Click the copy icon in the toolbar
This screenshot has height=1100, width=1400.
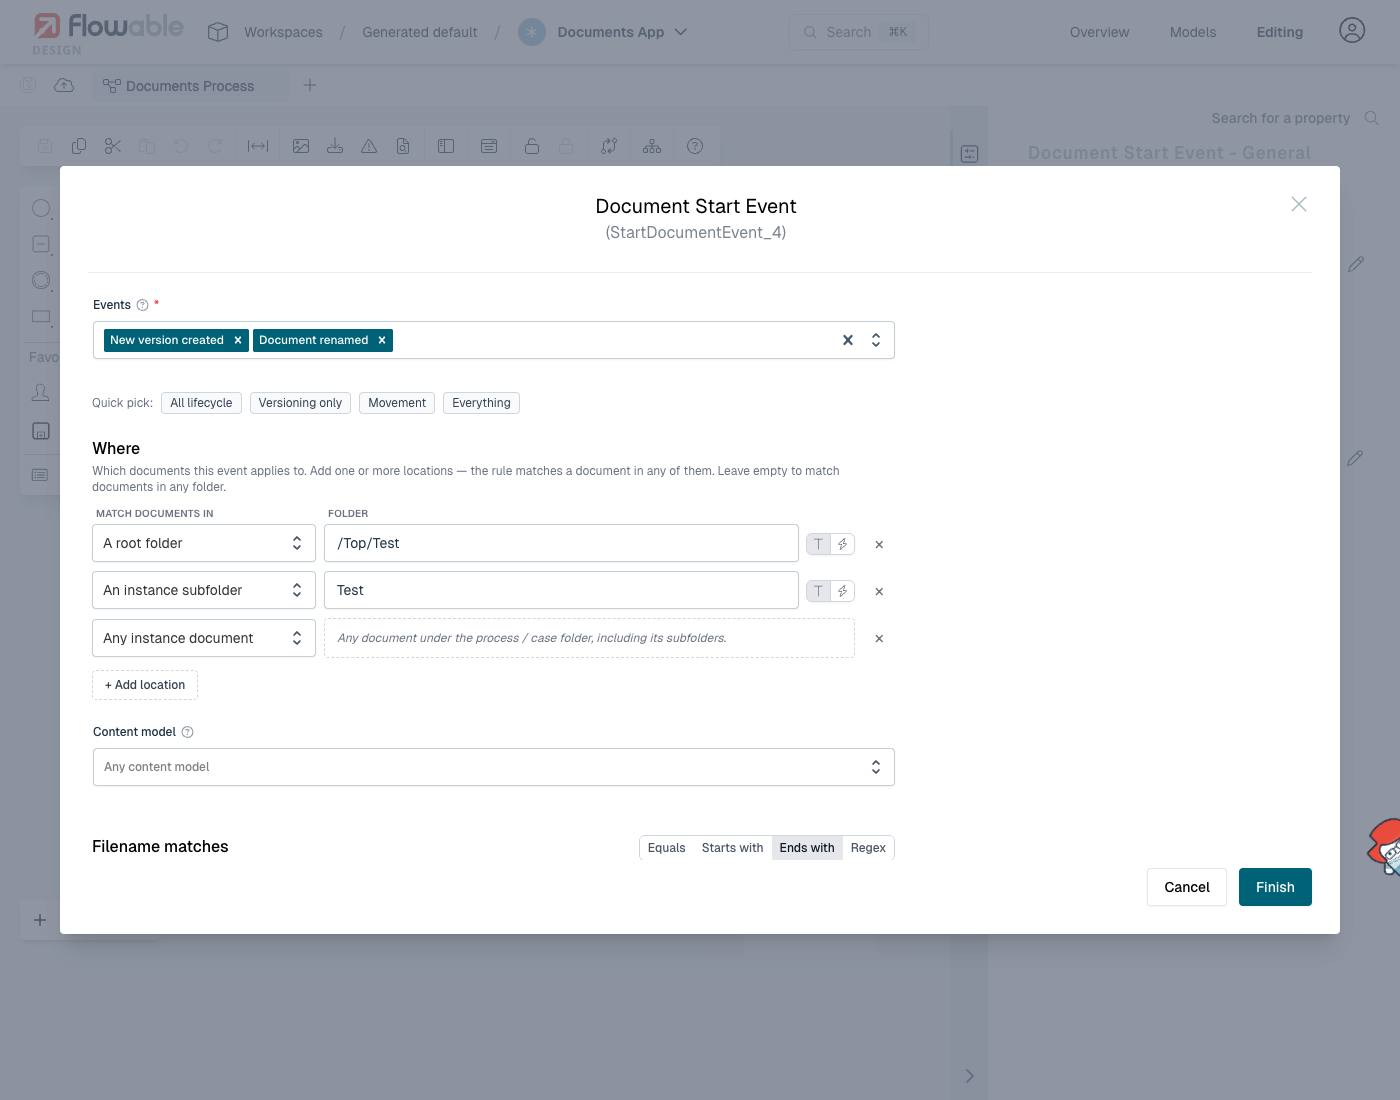click(79, 146)
